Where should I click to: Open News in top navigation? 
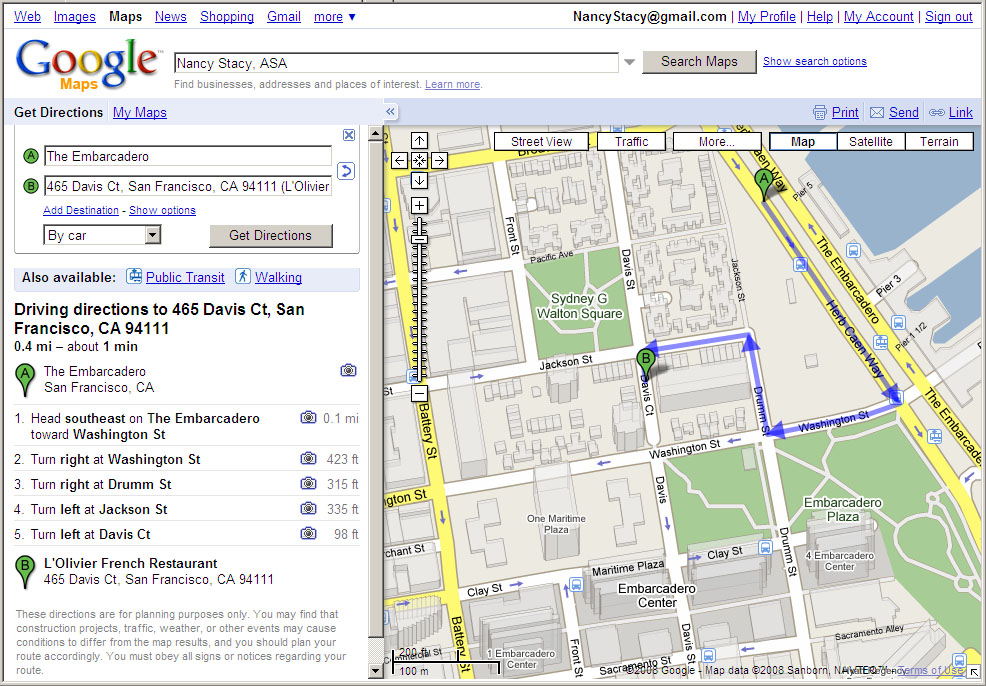pyautogui.click(x=171, y=17)
